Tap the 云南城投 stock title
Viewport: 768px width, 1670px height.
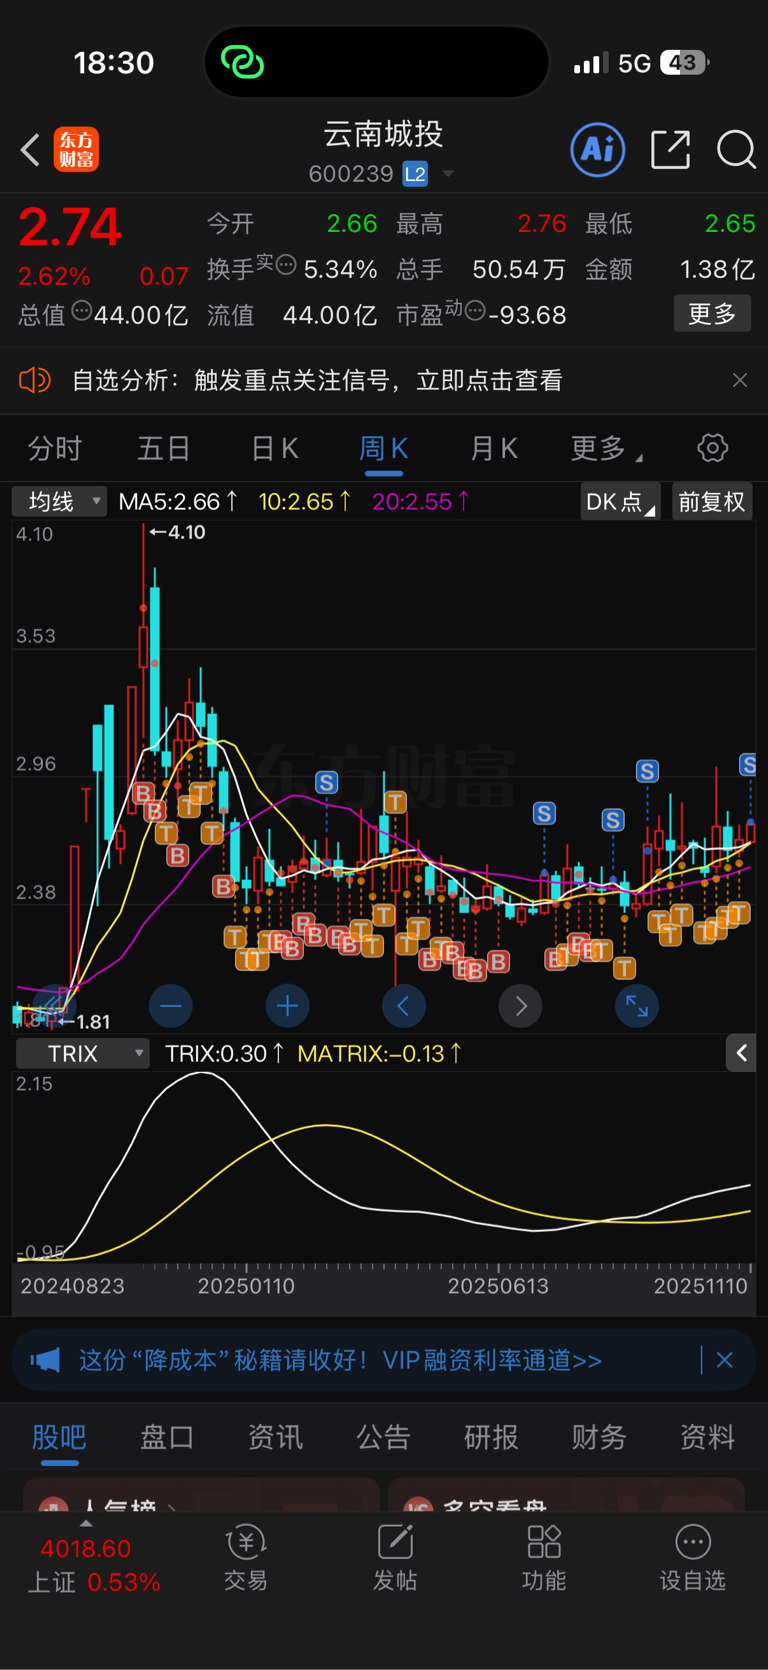pyautogui.click(x=384, y=134)
